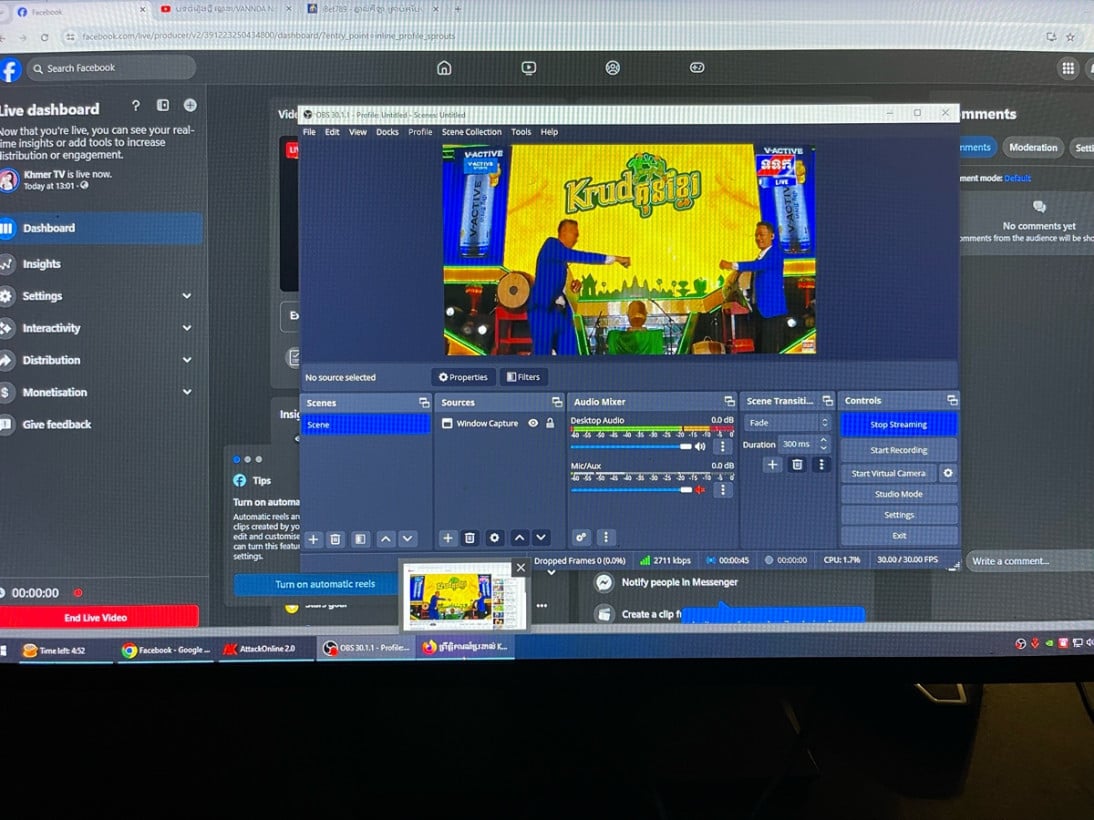Unmute the Mic/Aux audio channel
Viewport: 1094px width, 820px height.
700,490
